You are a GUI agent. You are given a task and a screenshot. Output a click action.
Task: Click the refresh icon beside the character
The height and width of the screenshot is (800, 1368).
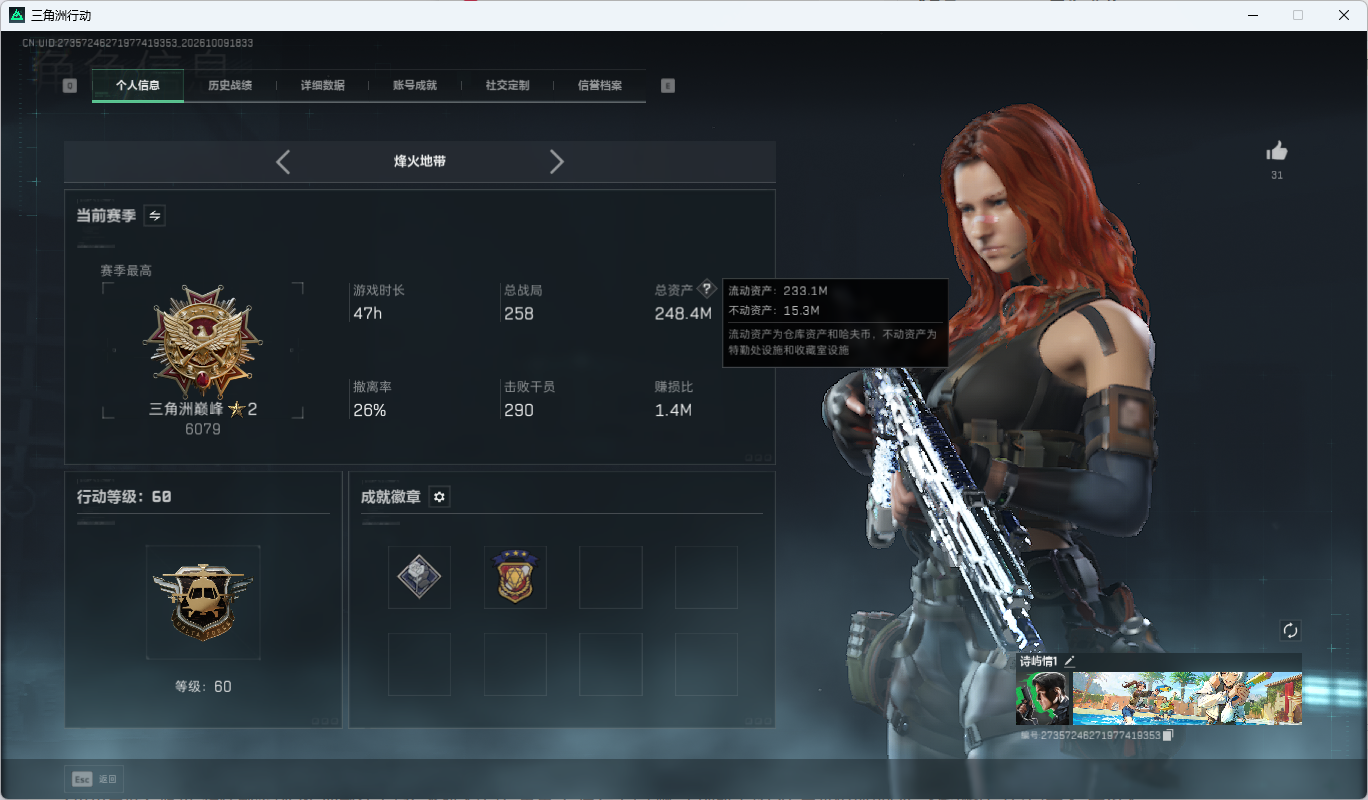(x=1290, y=630)
